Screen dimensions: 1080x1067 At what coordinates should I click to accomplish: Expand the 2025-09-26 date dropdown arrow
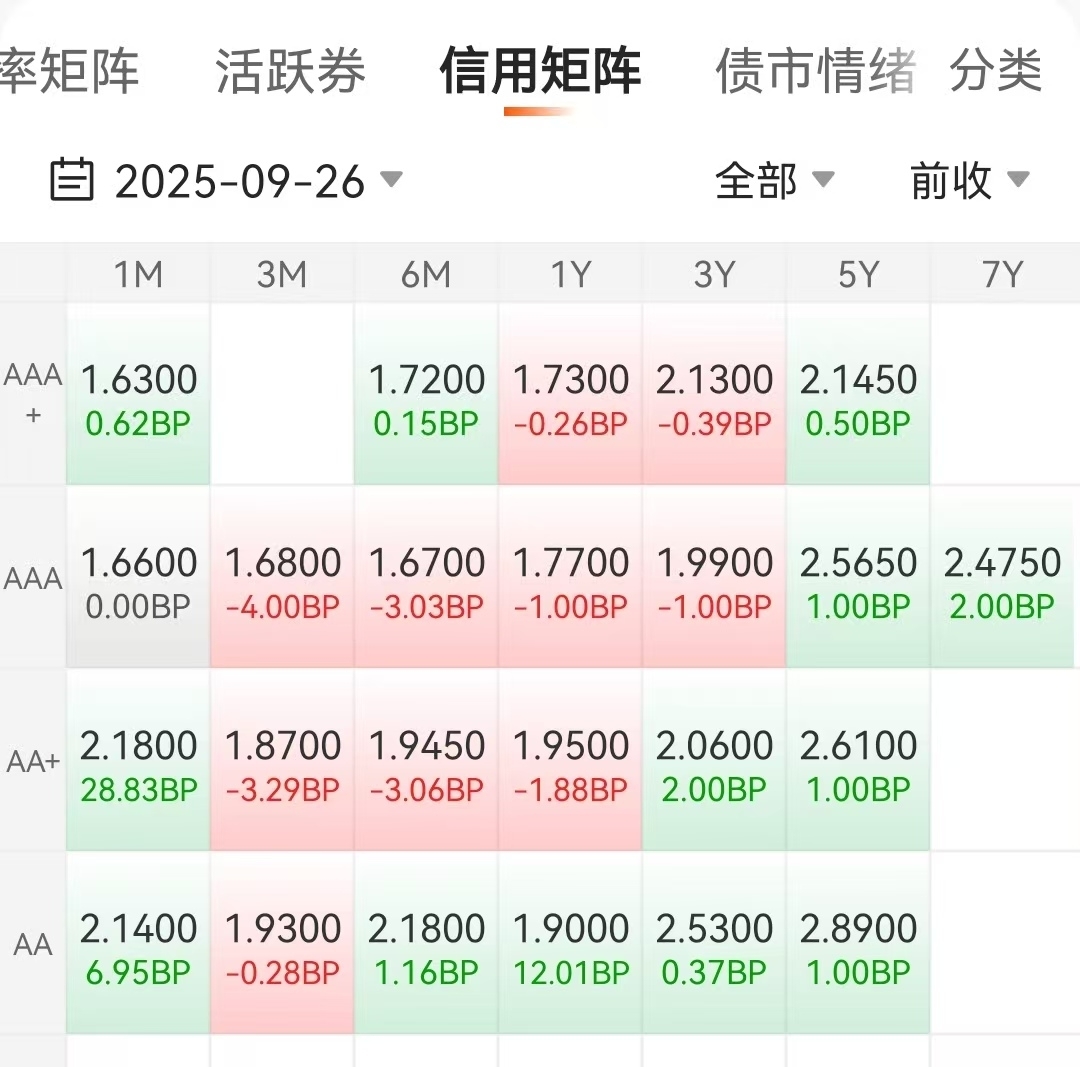point(391,180)
